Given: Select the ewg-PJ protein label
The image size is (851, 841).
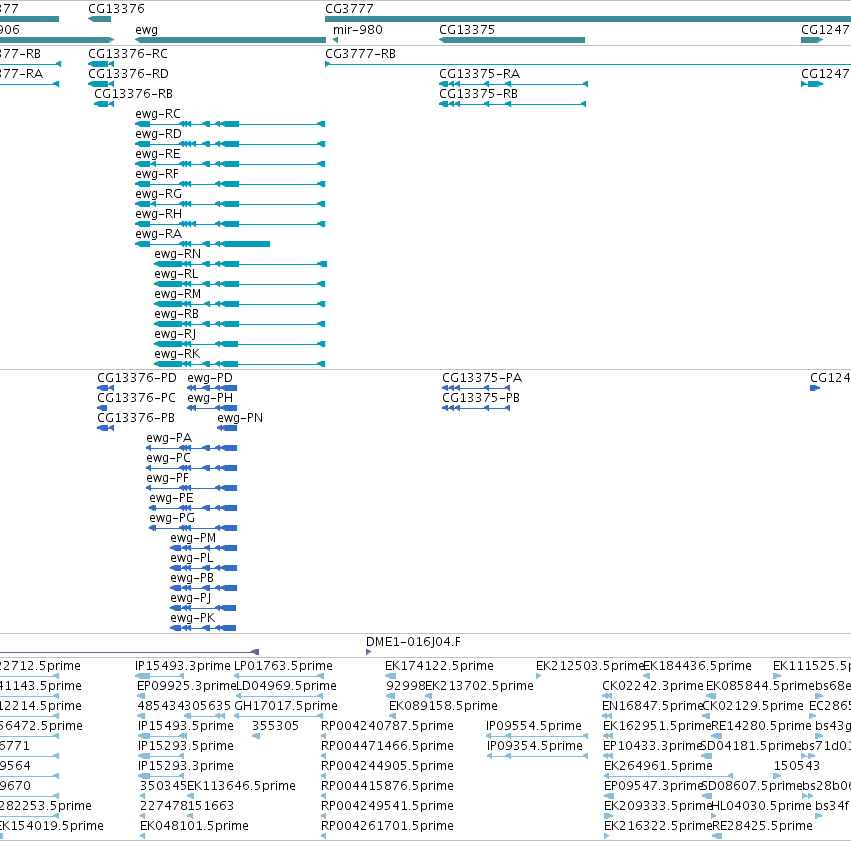Looking at the screenshot, I should point(190,599).
